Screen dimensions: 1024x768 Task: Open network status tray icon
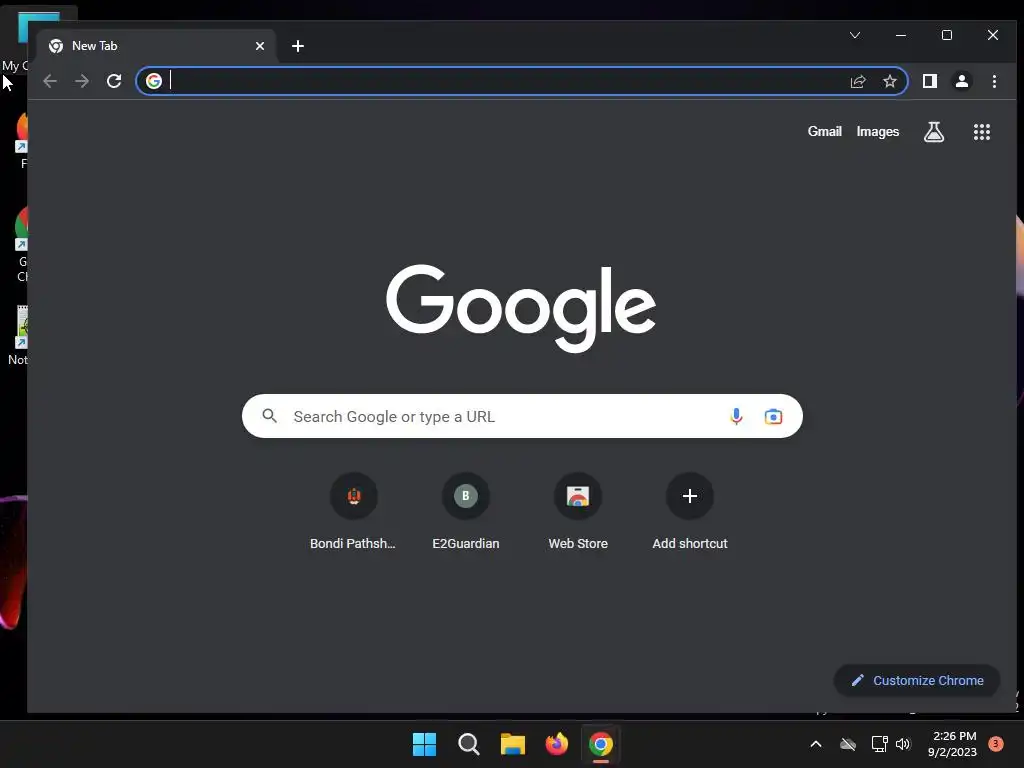(x=879, y=744)
